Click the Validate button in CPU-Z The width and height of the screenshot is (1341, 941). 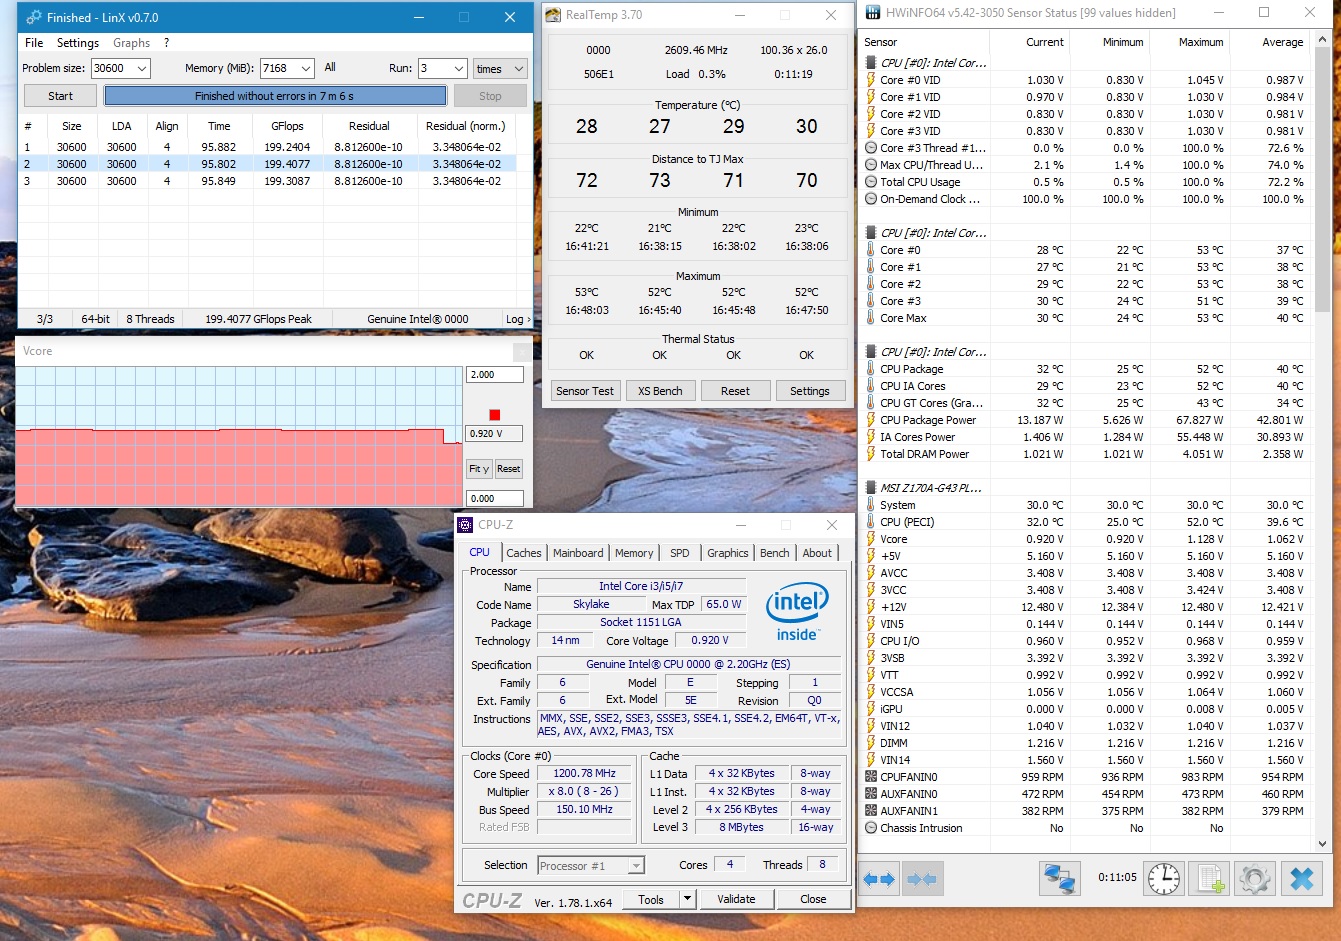click(x=736, y=899)
